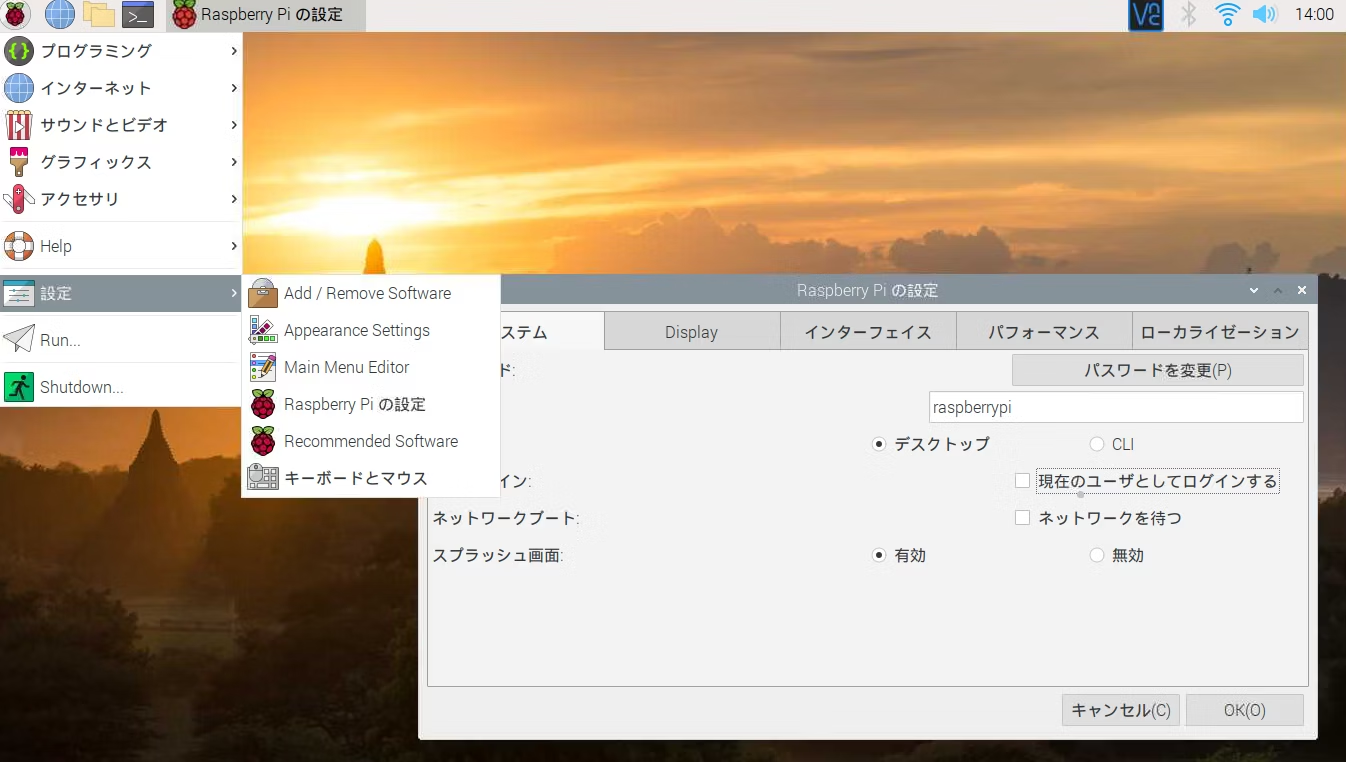Click the 設定 sliders icon
Image resolution: width=1346 pixels, height=762 pixels.
(x=19, y=293)
